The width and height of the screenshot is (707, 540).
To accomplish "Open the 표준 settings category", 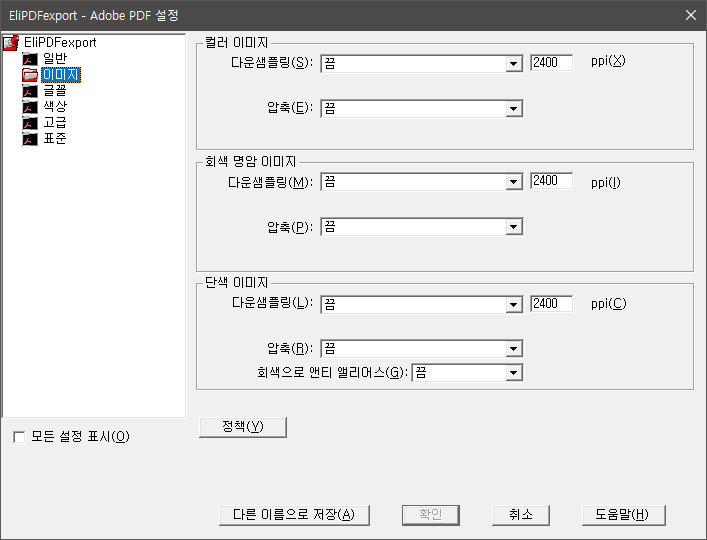I will pyautogui.click(x=55, y=138).
